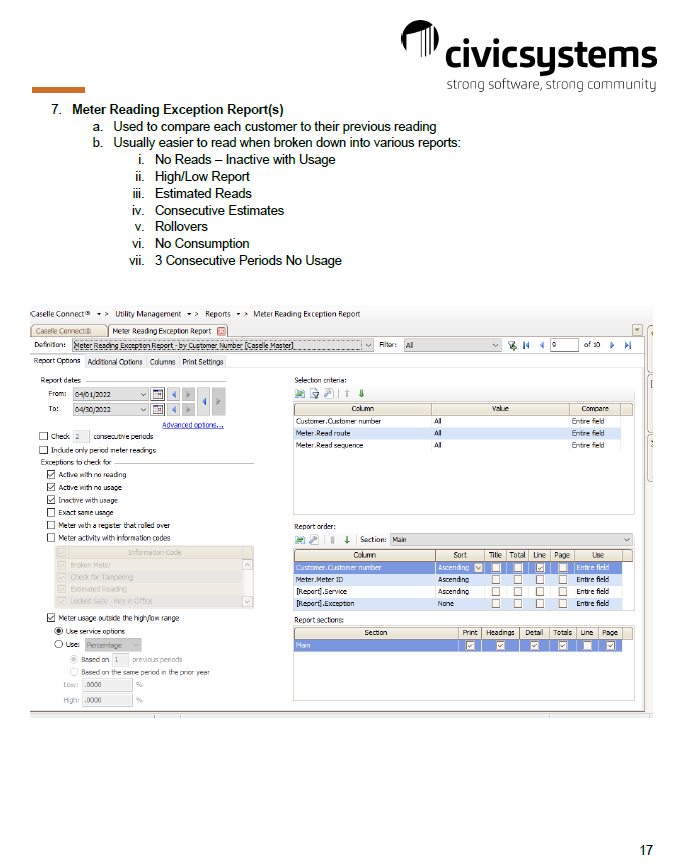Go to the first record
The height and width of the screenshot is (865, 680).
(x=526, y=345)
